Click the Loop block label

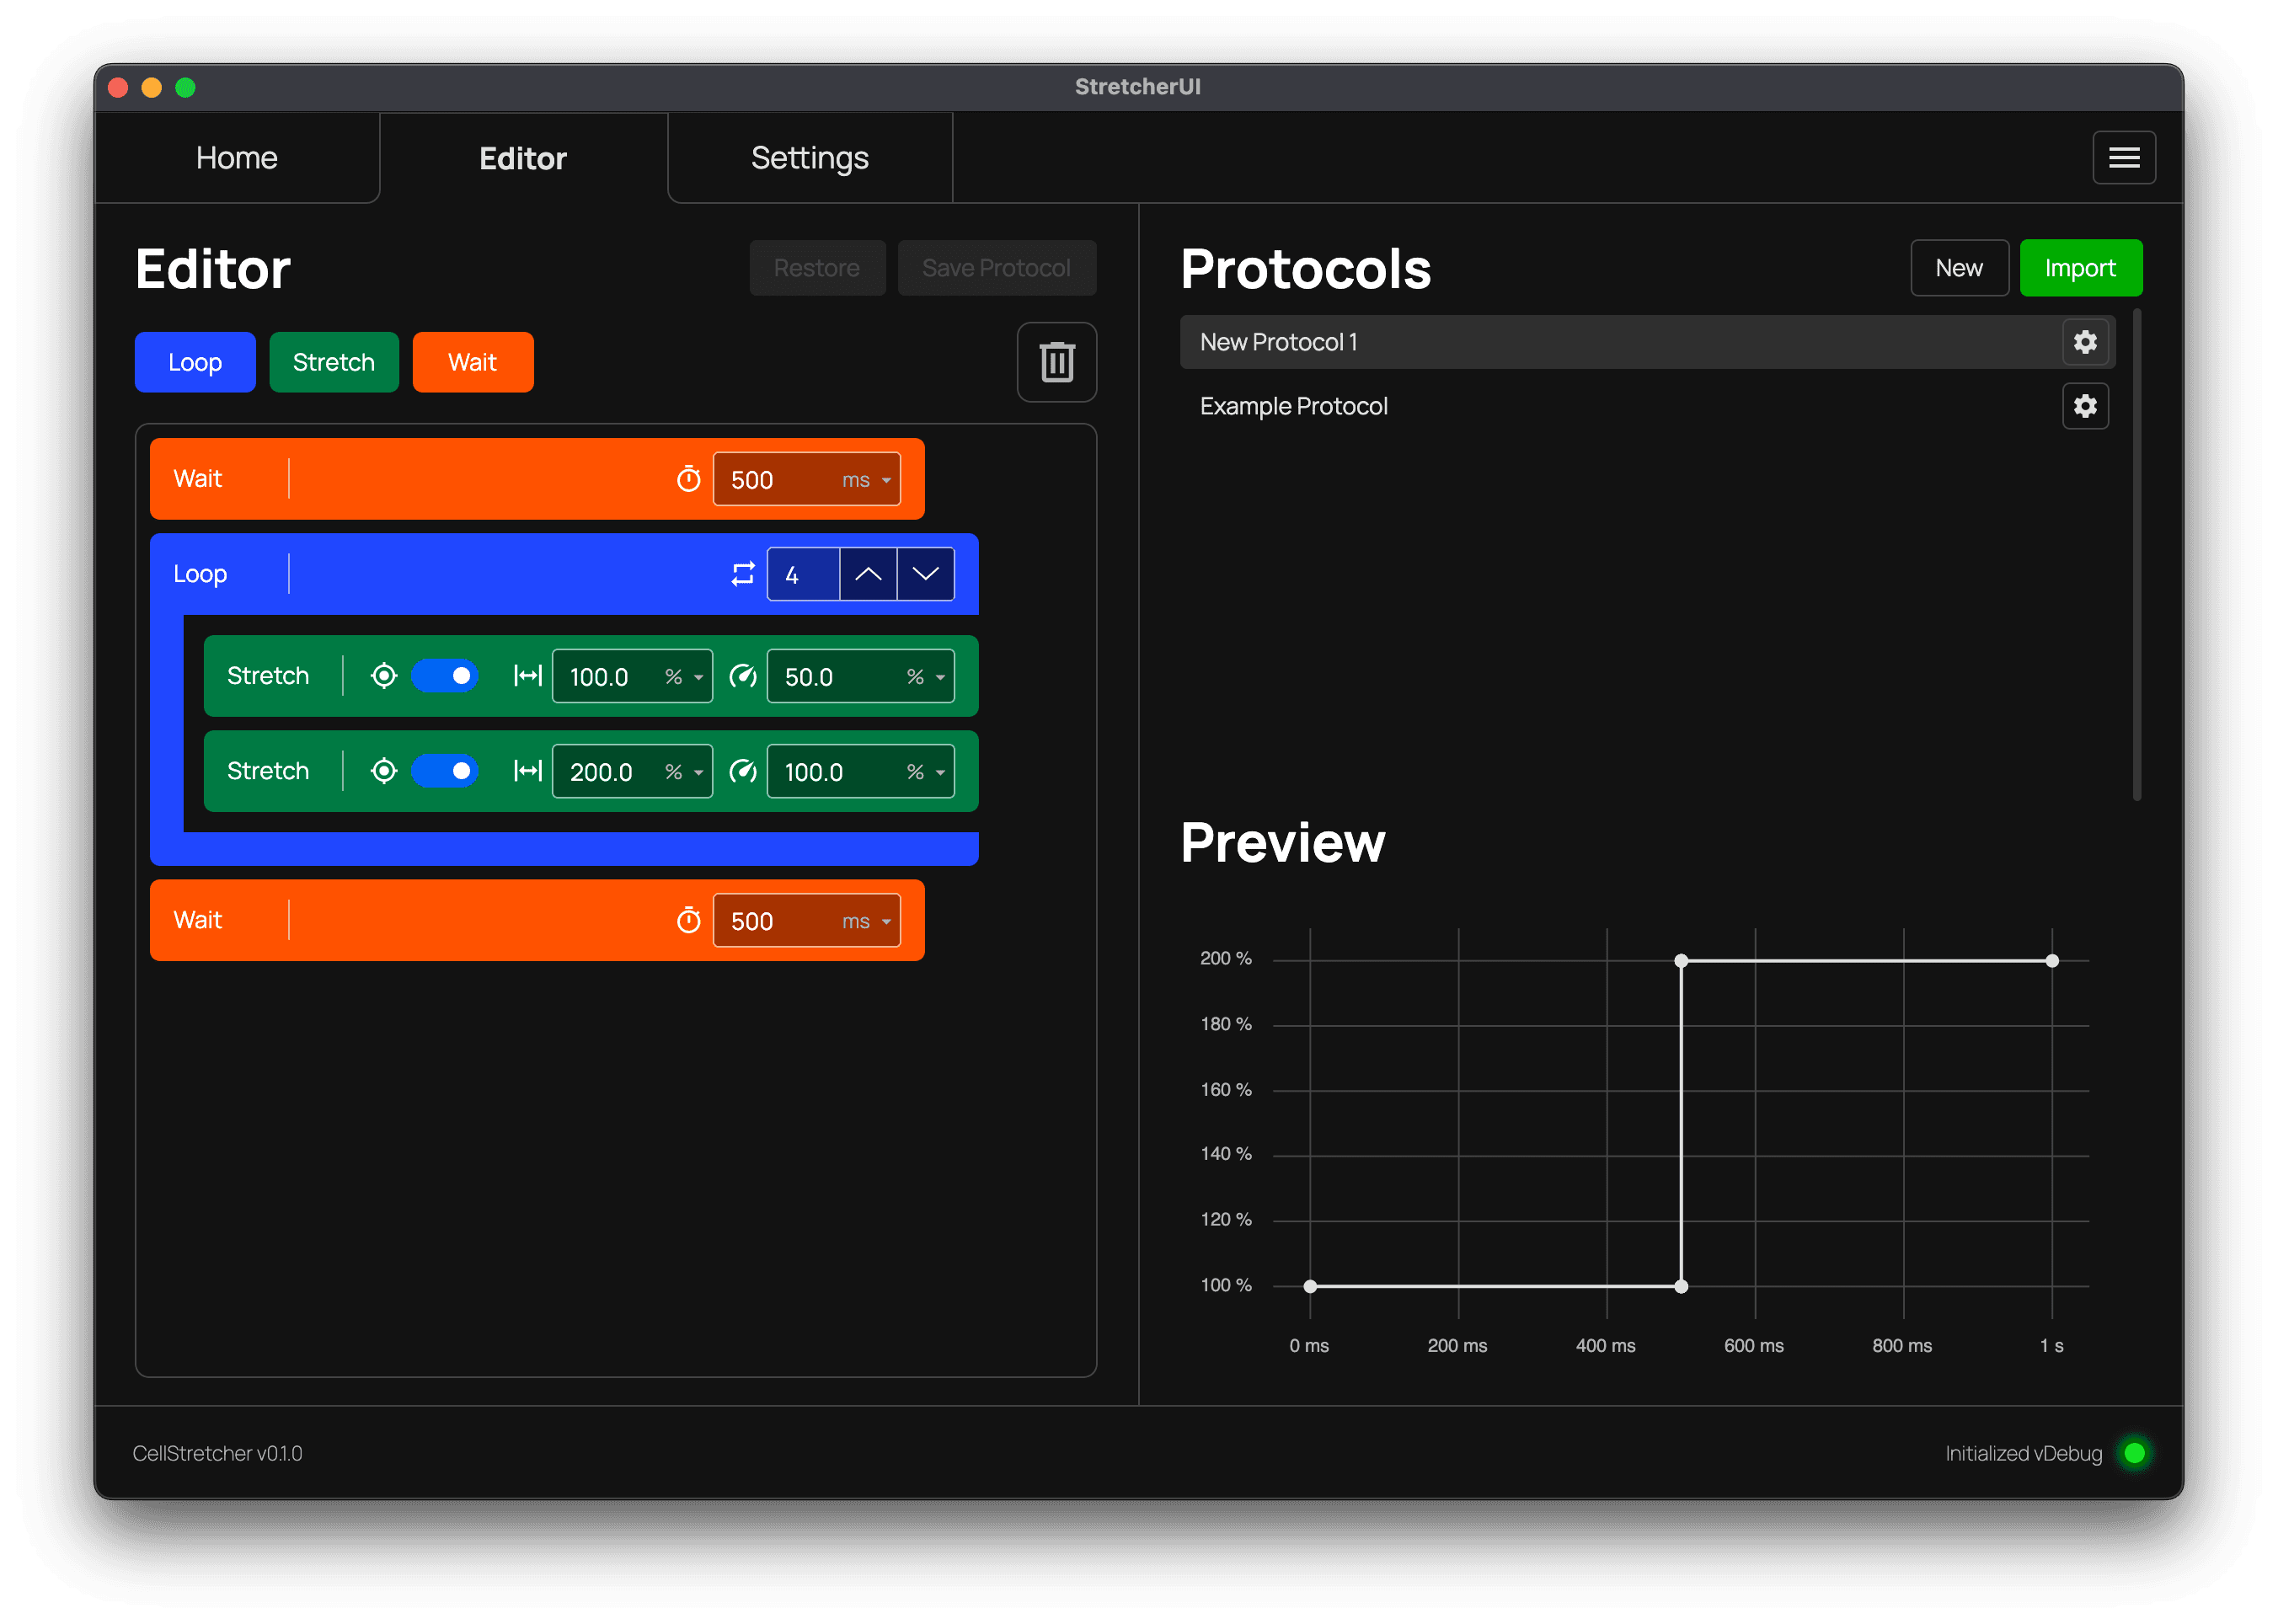pyautogui.click(x=200, y=574)
